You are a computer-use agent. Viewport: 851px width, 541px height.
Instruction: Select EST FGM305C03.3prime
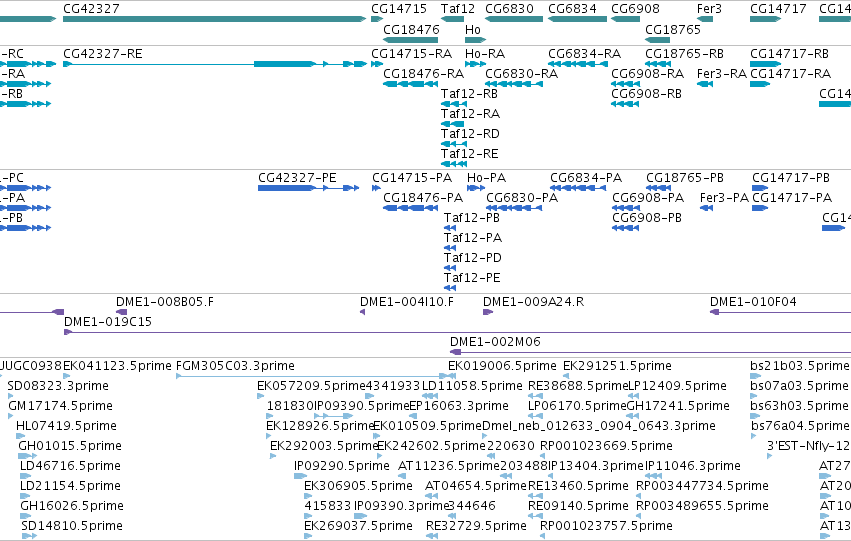pos(235,366)
